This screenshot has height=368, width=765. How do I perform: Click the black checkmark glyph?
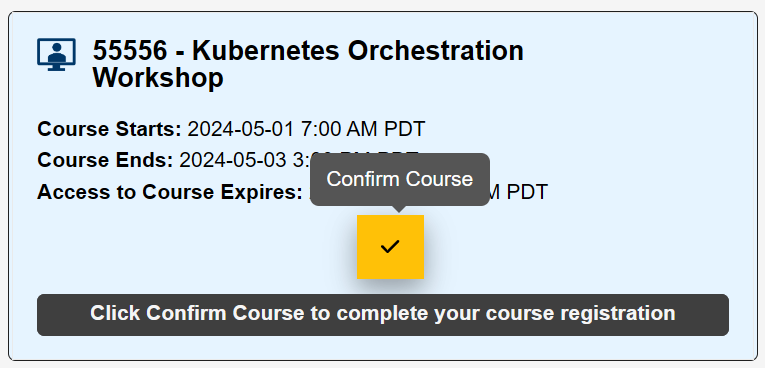click(390, 246)
